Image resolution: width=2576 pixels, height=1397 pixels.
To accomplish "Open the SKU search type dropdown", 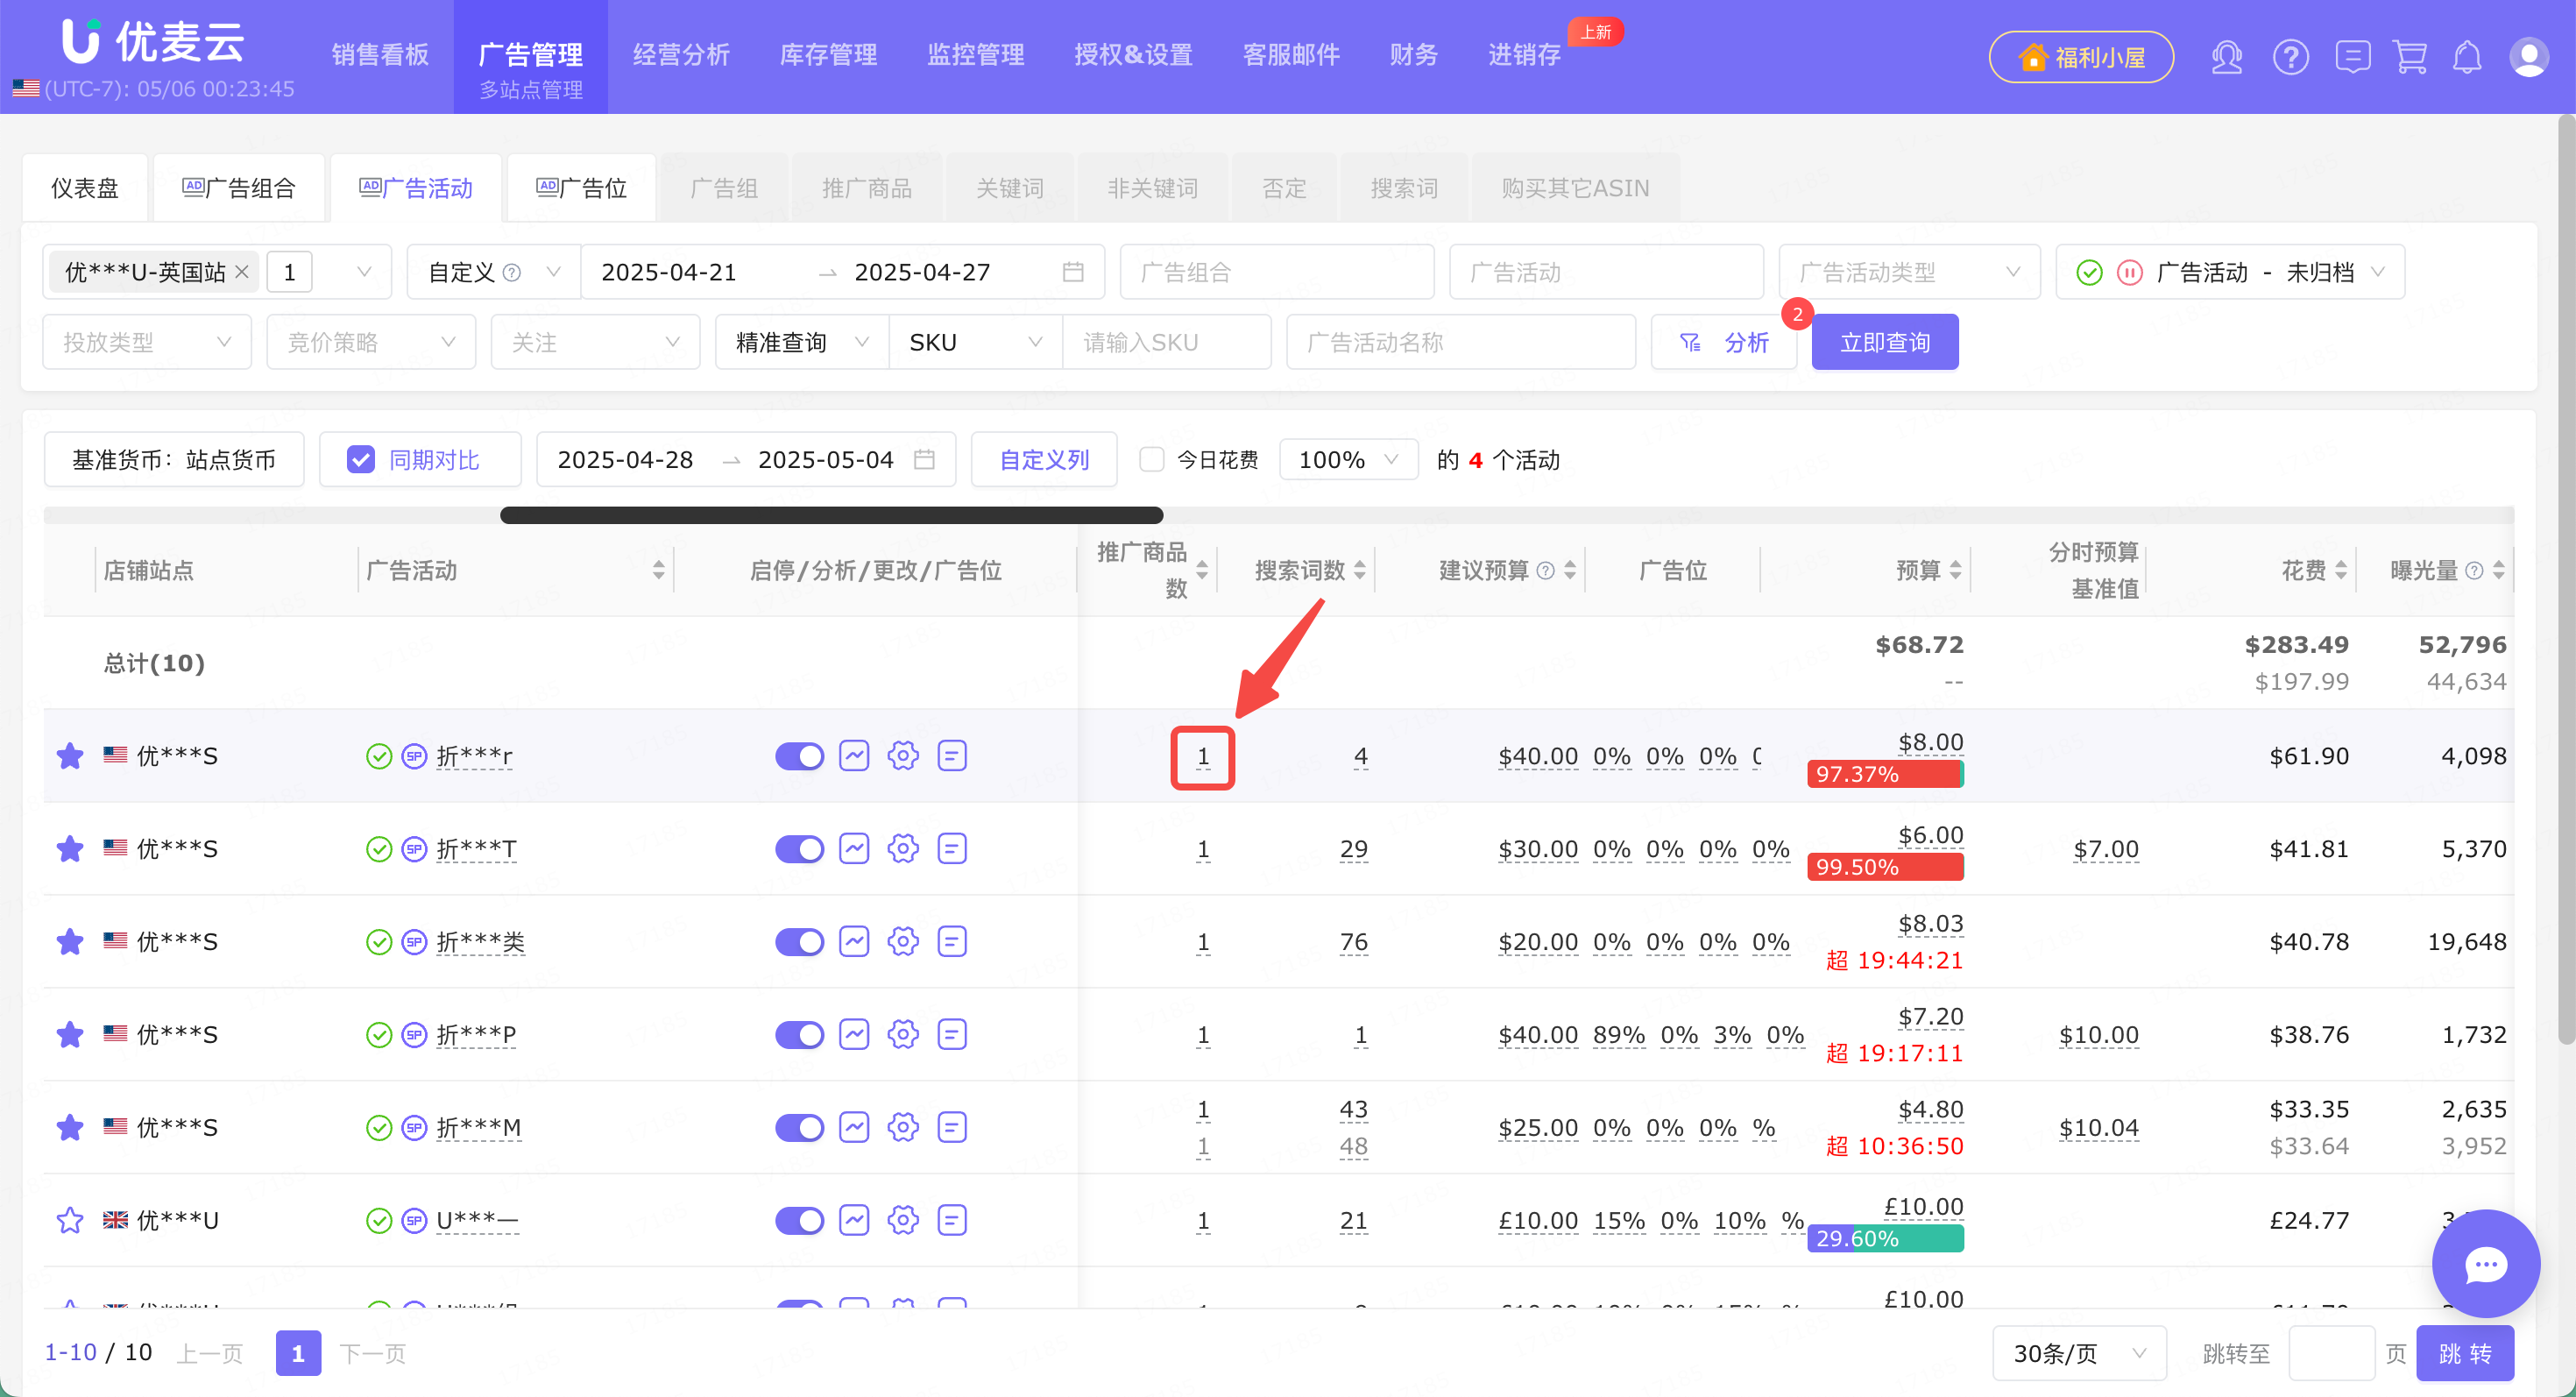I will point(975,343).
